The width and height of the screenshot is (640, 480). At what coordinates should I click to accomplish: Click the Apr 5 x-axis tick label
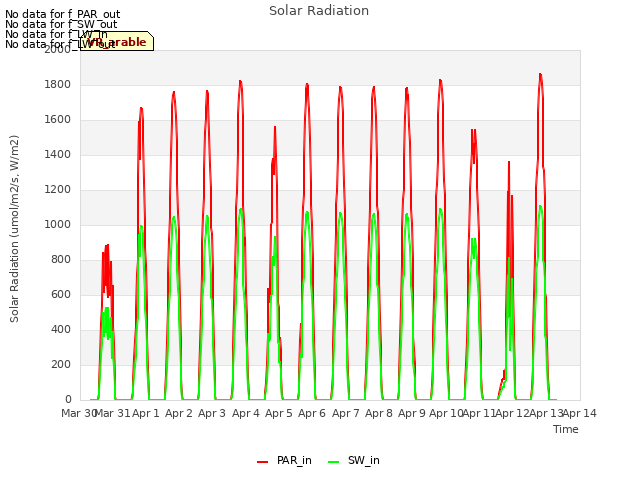[x=279, y=413]
